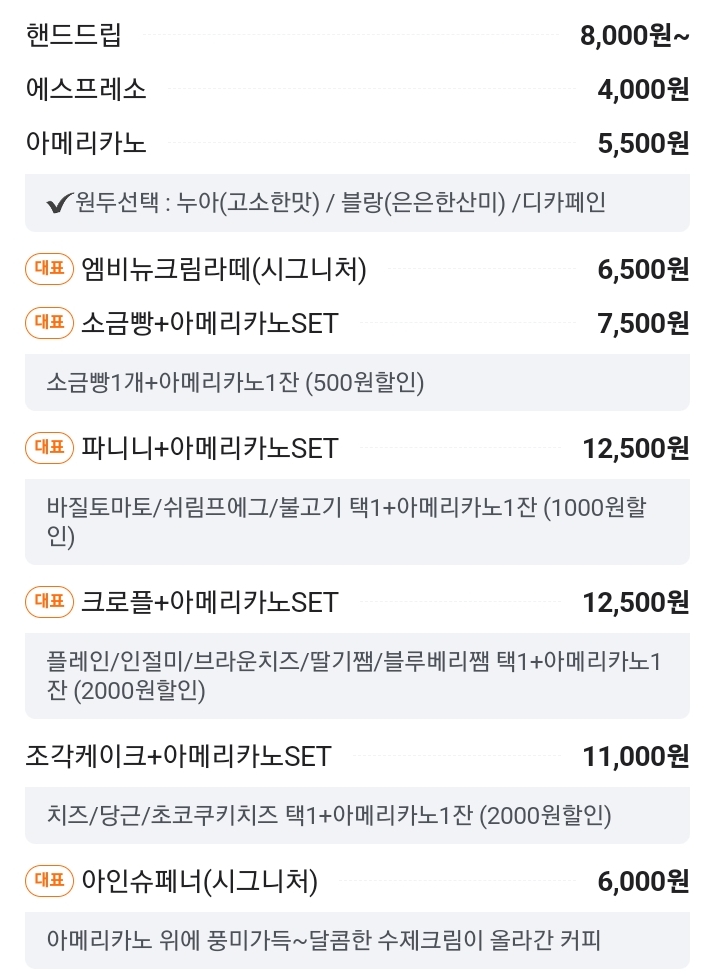Click the 8,000원~ price for 핸드드립

point(634,36)
